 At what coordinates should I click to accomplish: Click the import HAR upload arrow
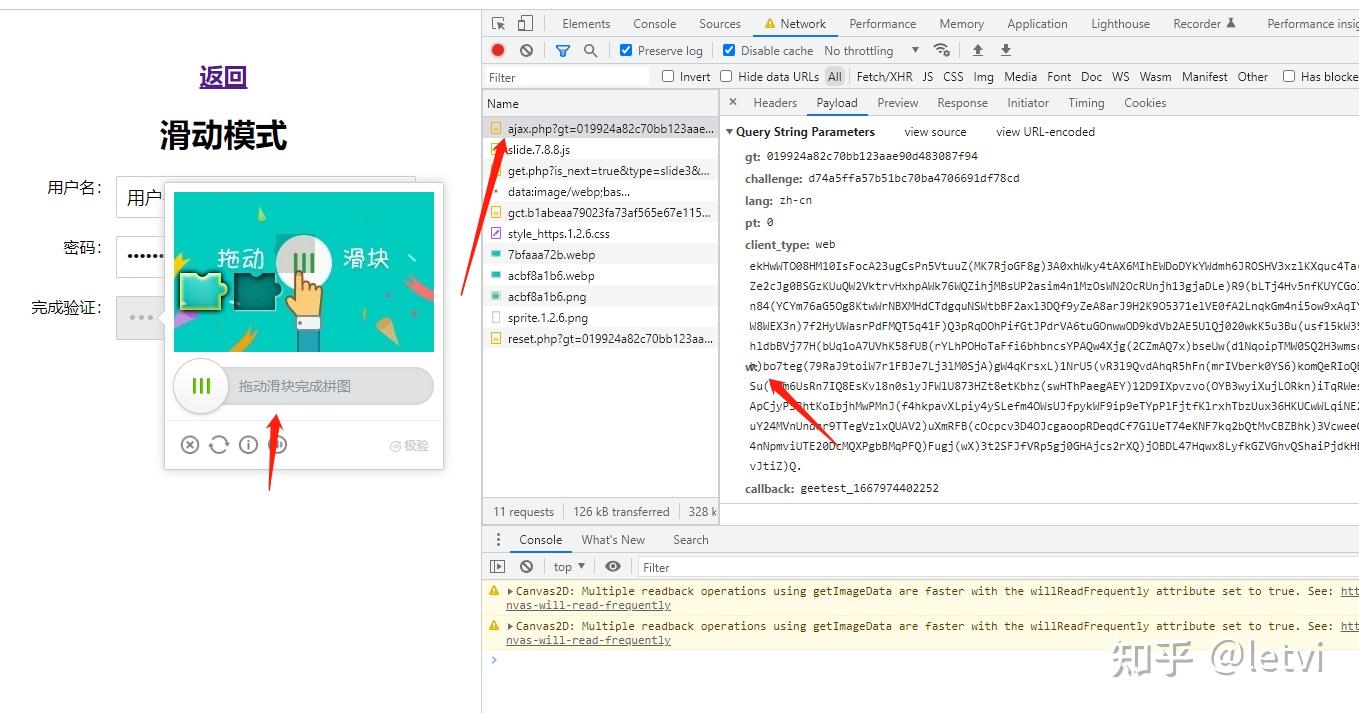click(x=978, y=50)
